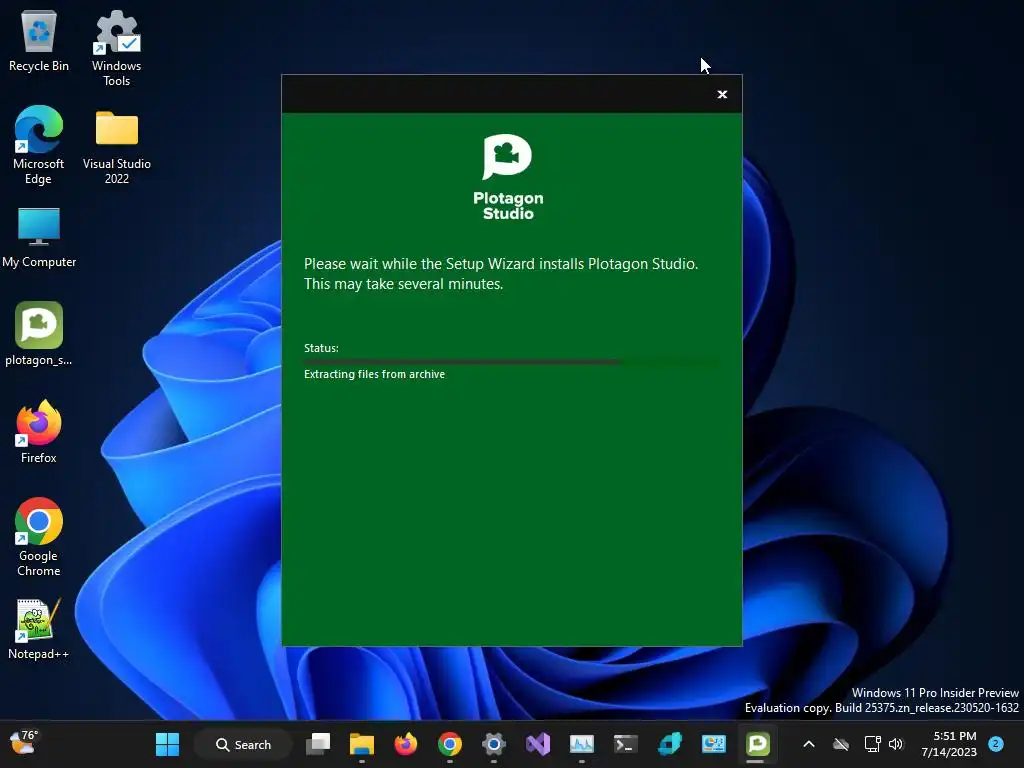Select Visual Studio 2022 folder icon
Screen dimensions: 1024x768
click(116, 146)
